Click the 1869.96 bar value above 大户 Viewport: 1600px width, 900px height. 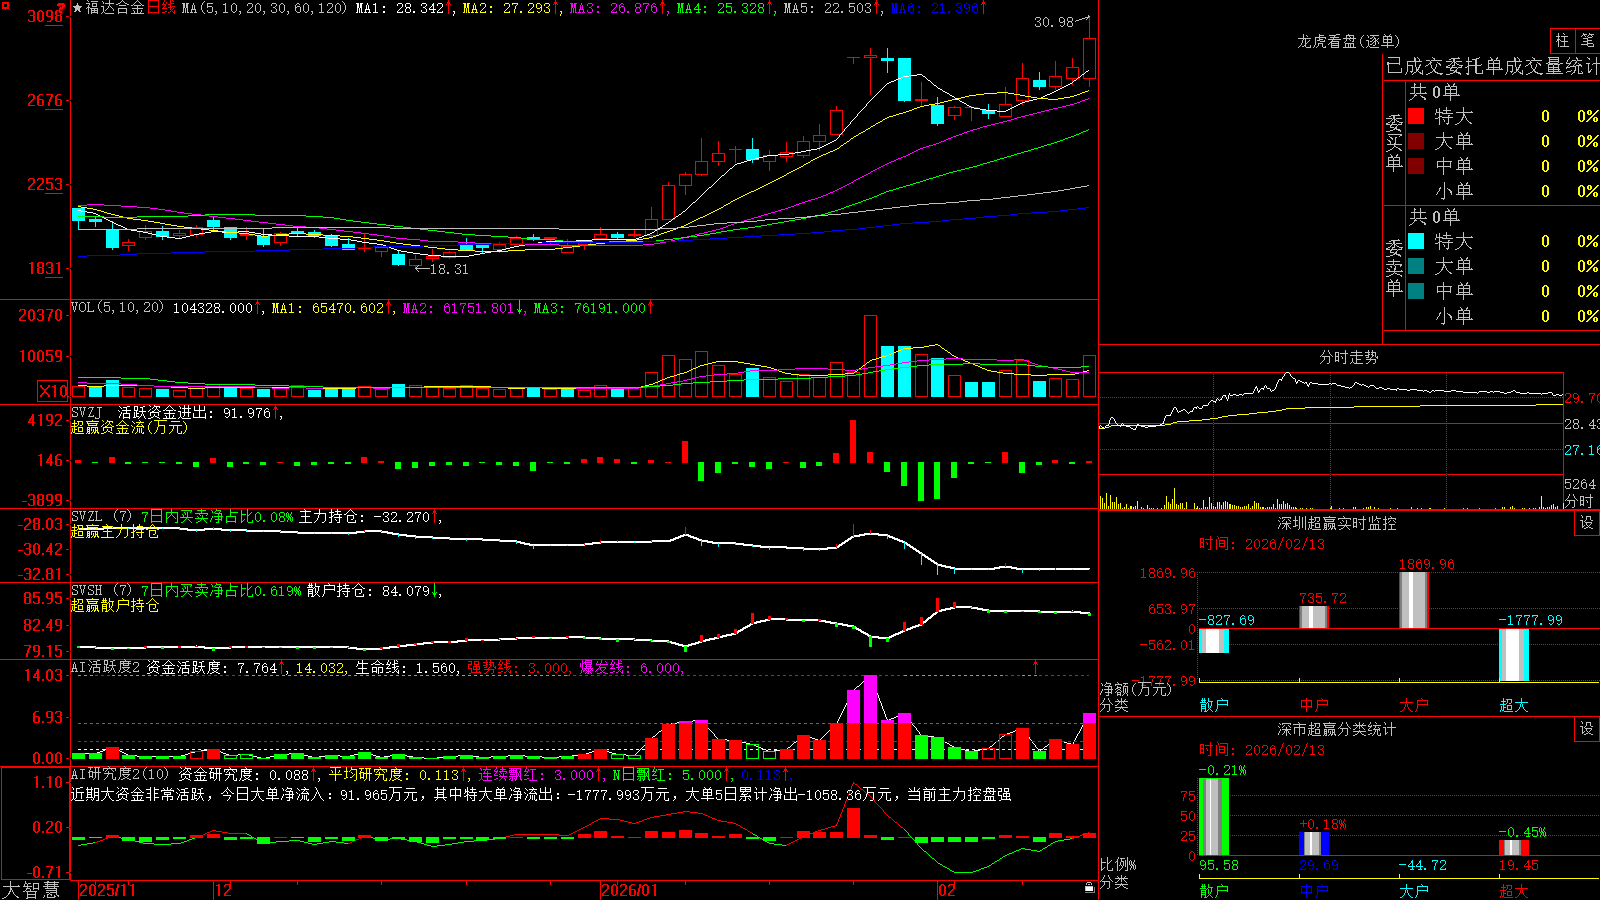click(1427, 564)
